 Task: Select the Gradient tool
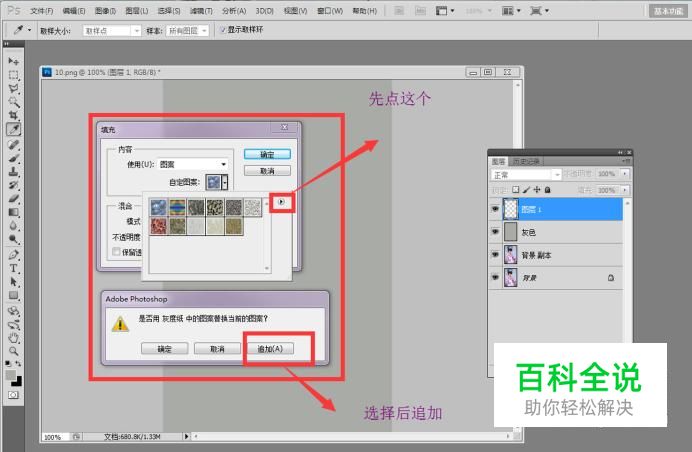[x=14, y=212]
